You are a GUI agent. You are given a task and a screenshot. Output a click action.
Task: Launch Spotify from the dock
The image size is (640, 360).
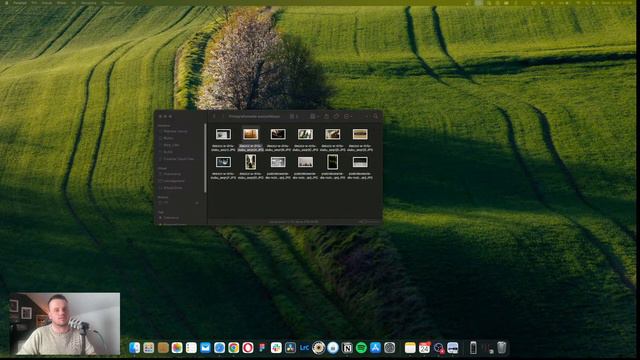[x=361, y=348]
